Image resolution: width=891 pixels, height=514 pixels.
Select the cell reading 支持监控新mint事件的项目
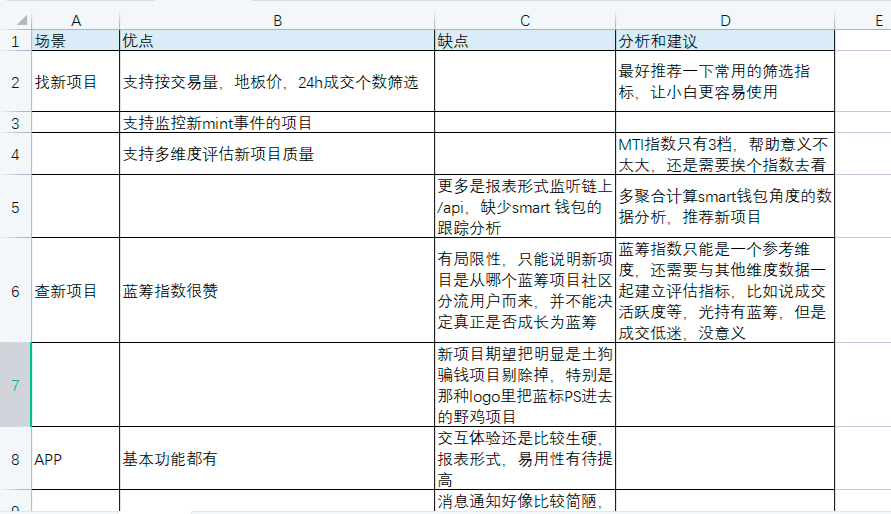click(x=276, y=123)
